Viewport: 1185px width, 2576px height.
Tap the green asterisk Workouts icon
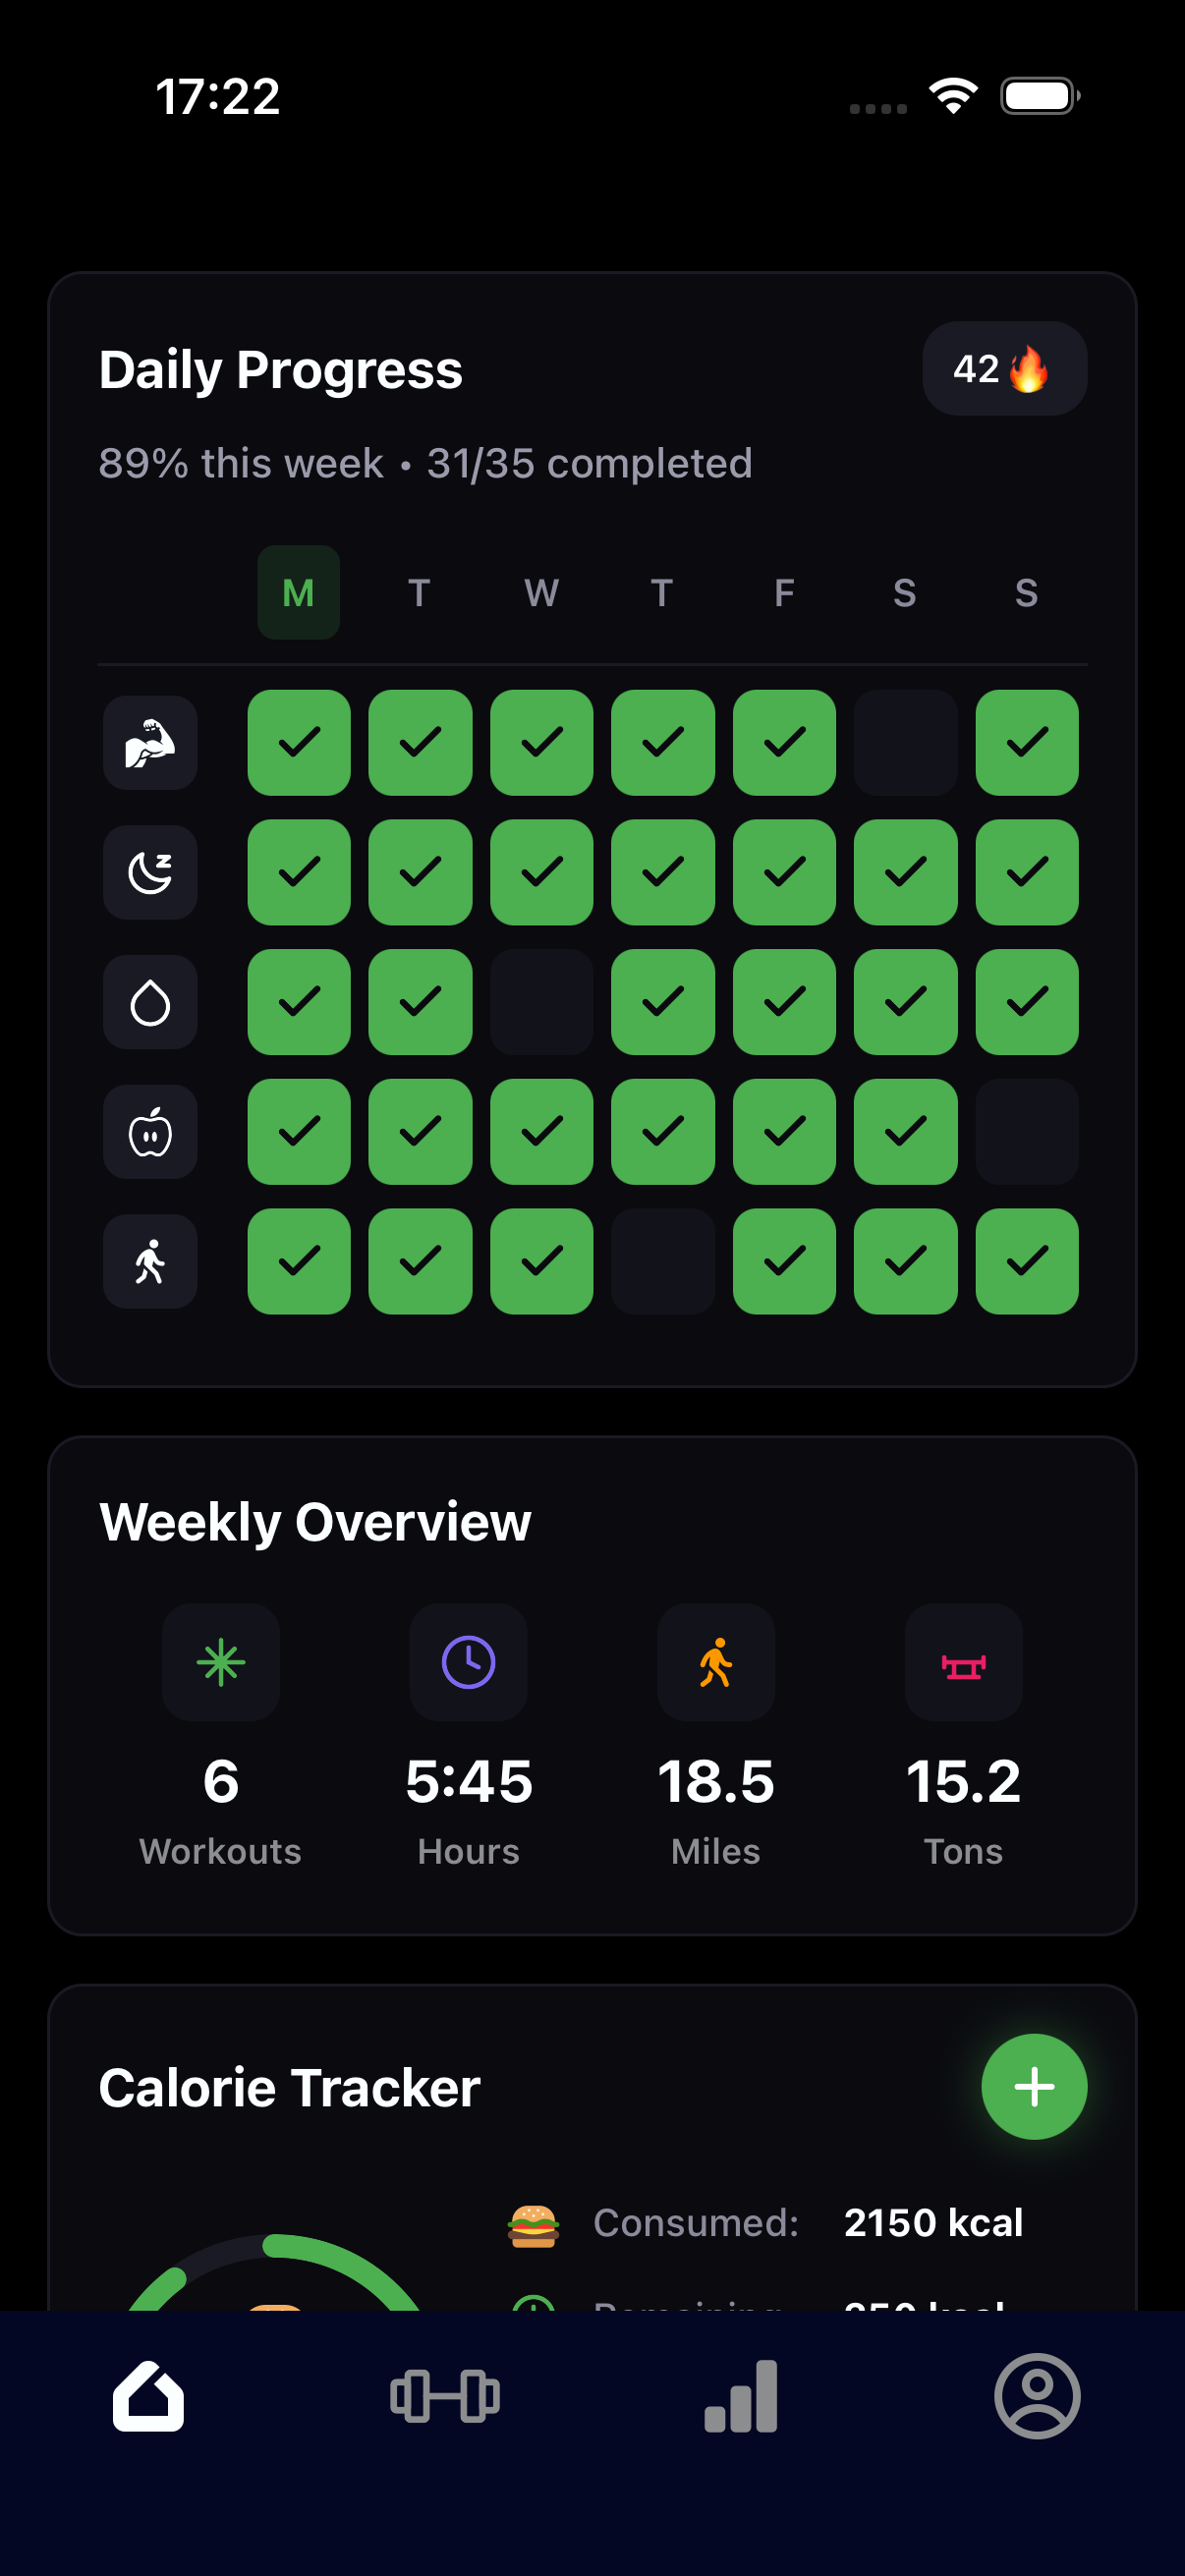(x=221, y=1662)
